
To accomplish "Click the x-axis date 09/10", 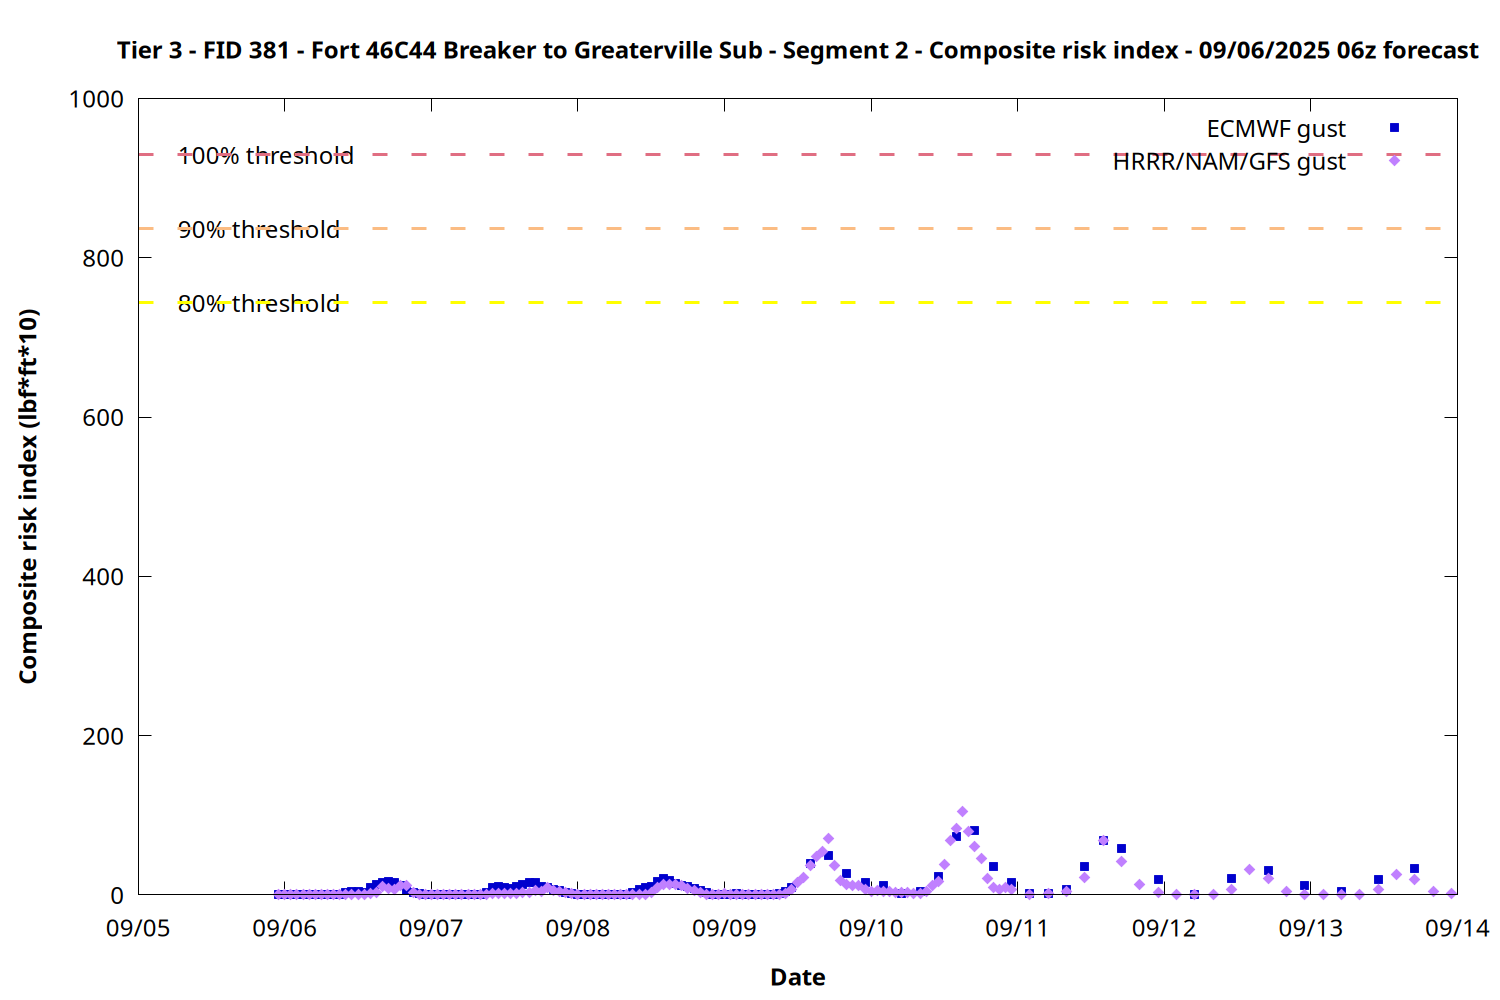I will click(871, 928).
